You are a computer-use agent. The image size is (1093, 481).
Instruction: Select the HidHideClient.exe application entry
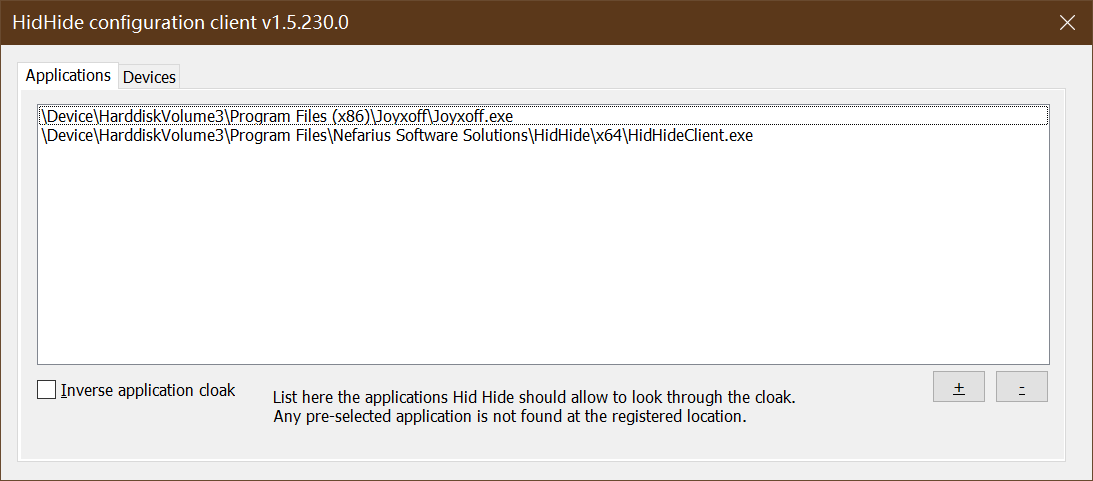(x=396, y=135)
